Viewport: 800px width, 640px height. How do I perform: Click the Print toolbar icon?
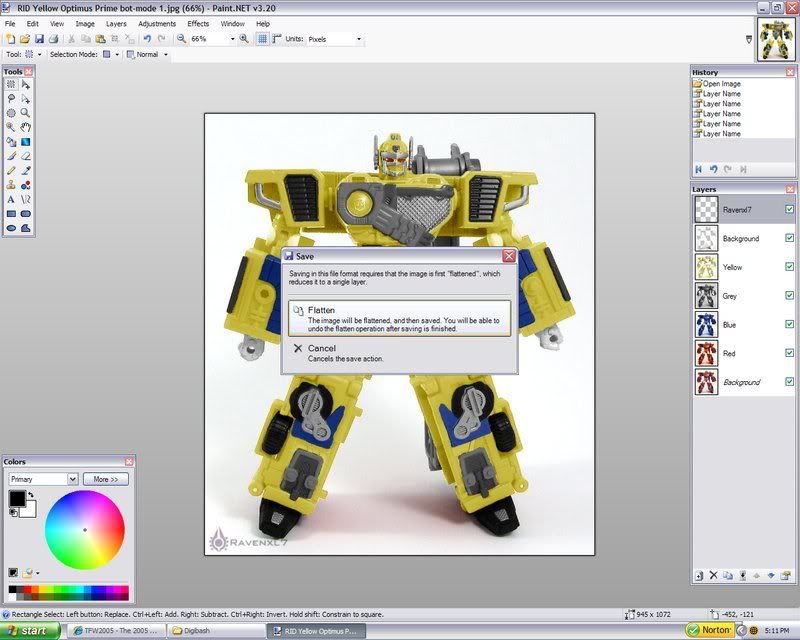(54, 39)
